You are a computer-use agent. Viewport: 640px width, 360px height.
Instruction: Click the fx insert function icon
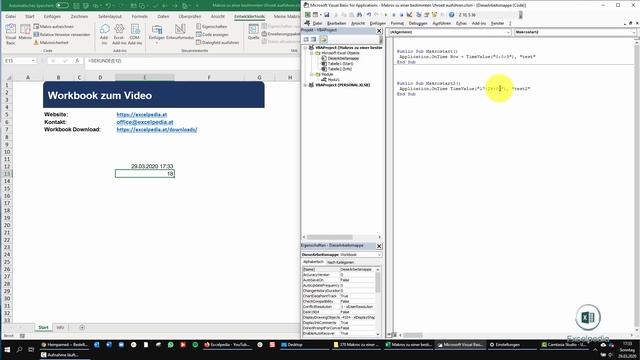pos(77,61)
